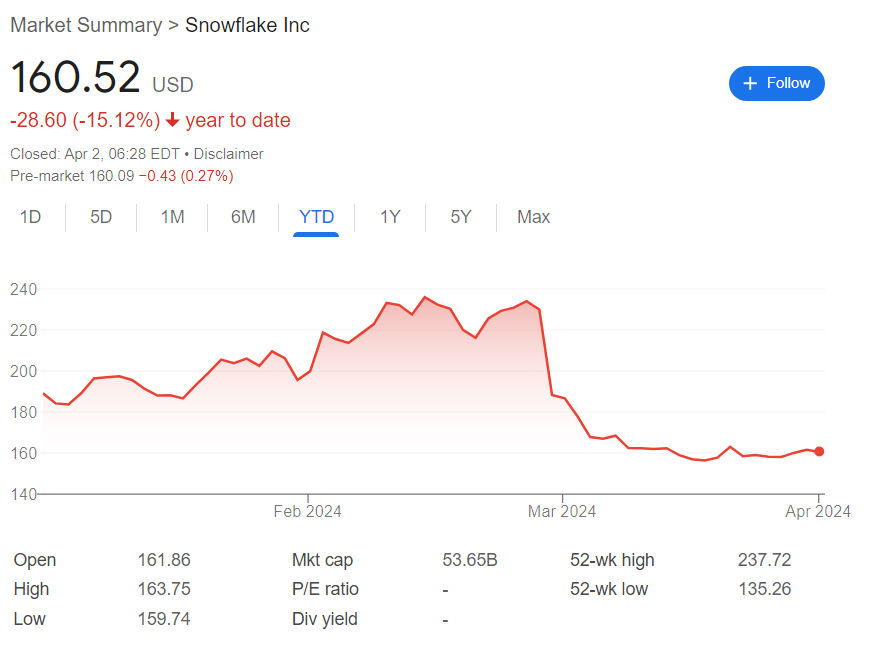Click the Mar 2024 axis marker

pos(562,512)
